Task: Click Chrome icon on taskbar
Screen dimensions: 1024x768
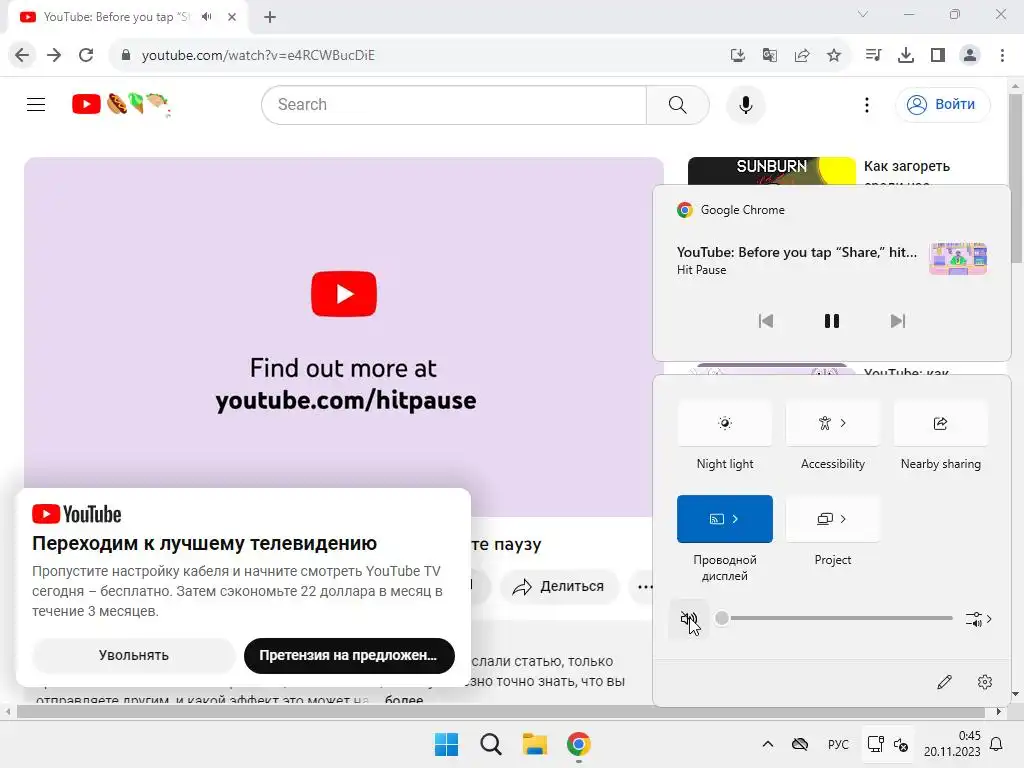Action: pos(579,744)
